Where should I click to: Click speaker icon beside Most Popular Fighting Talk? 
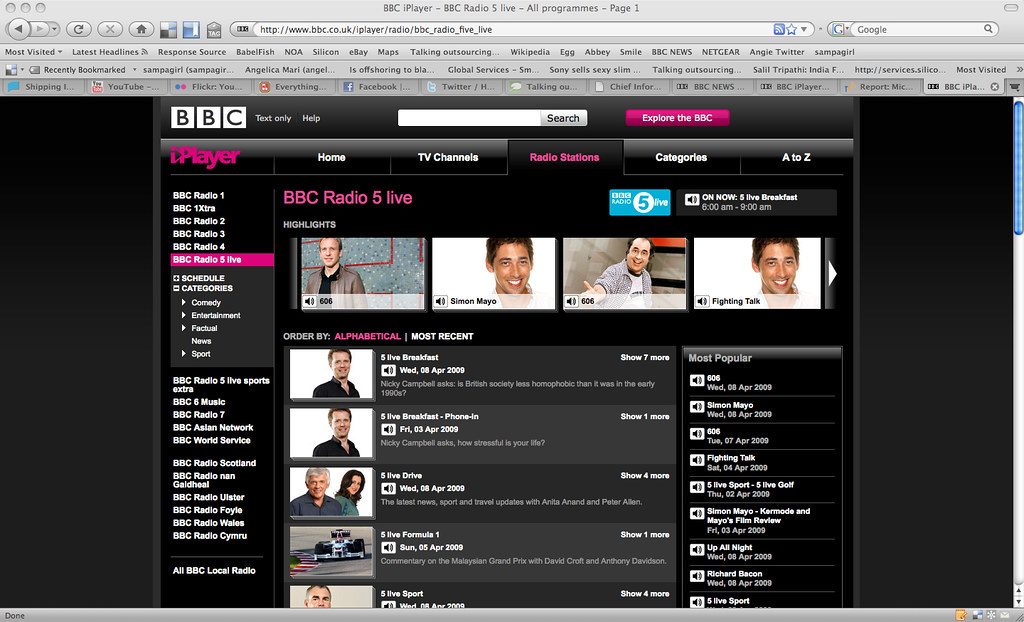[x=697, y=460]
